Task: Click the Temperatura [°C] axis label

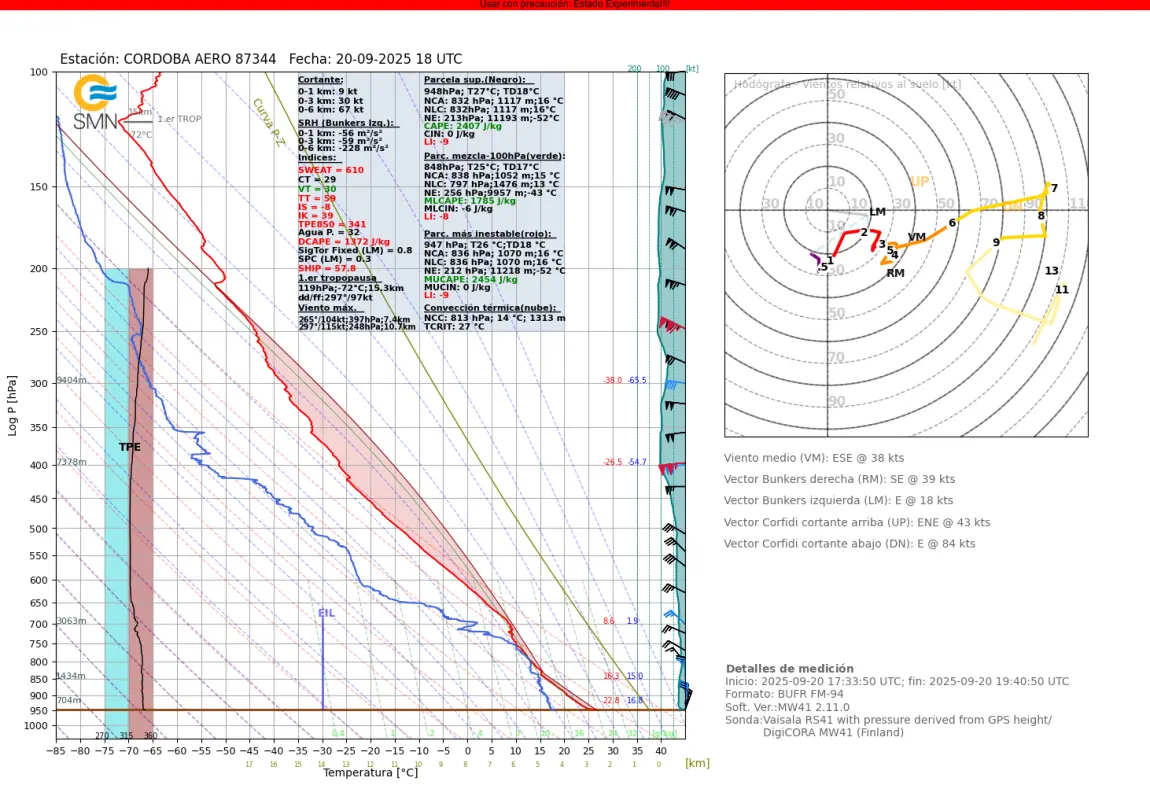Action: point(370,772)
